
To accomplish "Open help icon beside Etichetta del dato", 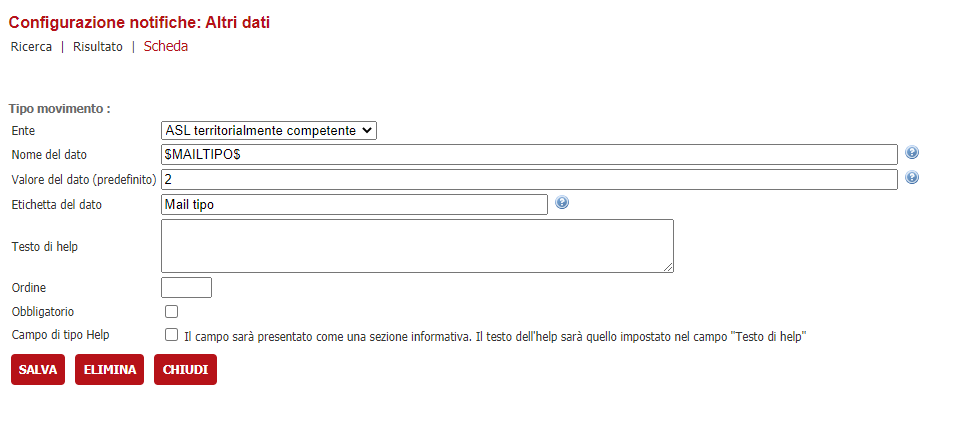I will coord(562,202).
